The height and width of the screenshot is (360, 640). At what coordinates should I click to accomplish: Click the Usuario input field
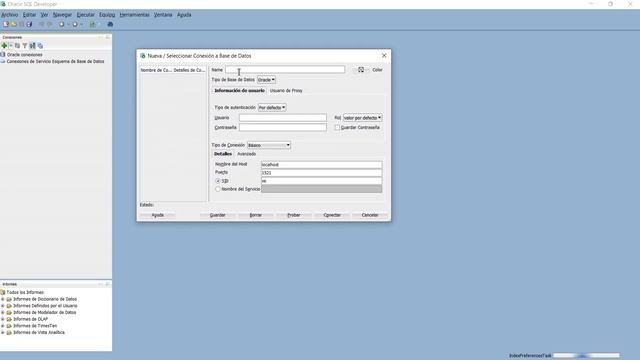(x=283, y=118)
